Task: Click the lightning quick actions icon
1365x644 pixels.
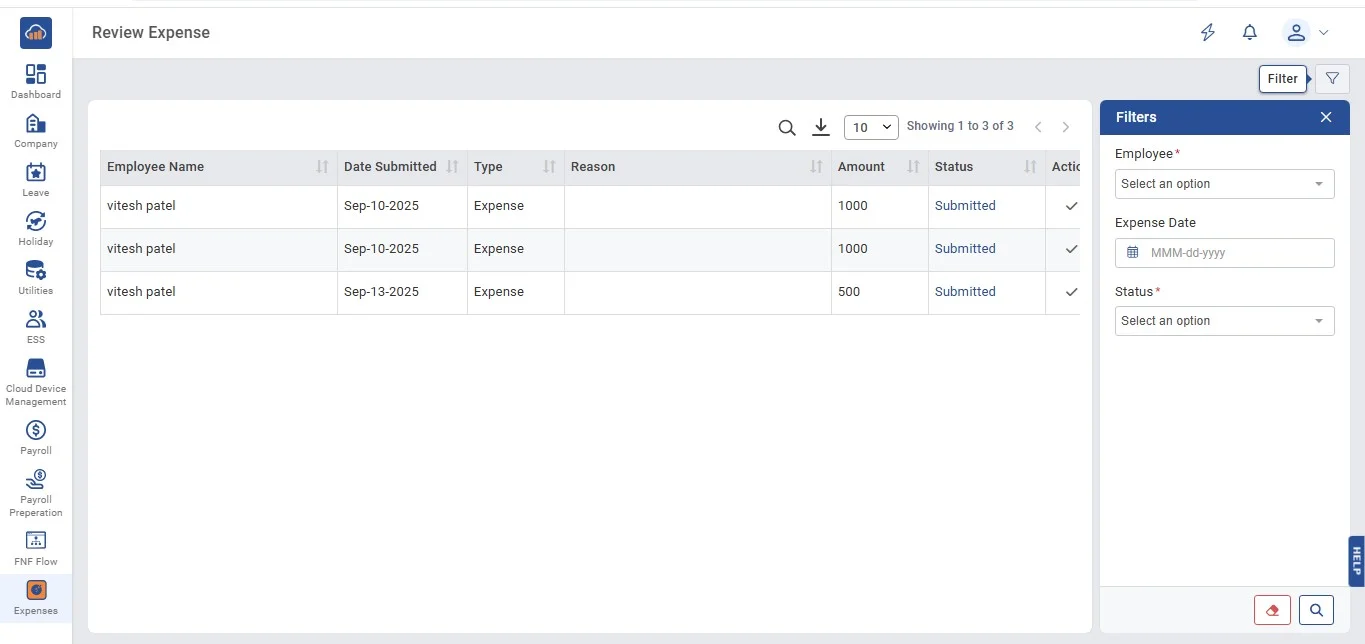Action: coord(1207,33)
